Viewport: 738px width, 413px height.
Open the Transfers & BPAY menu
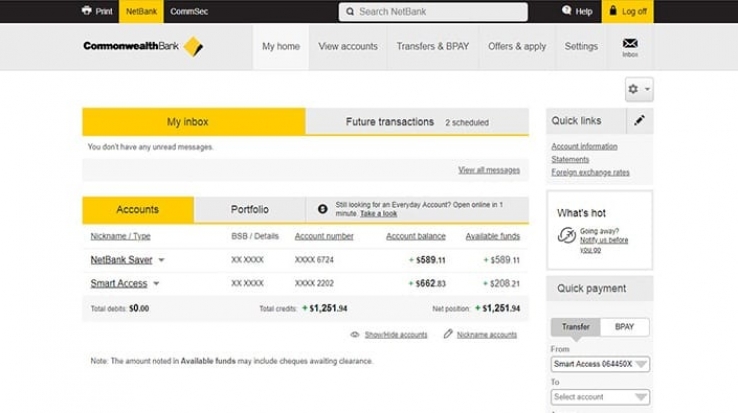coord(432,46)
